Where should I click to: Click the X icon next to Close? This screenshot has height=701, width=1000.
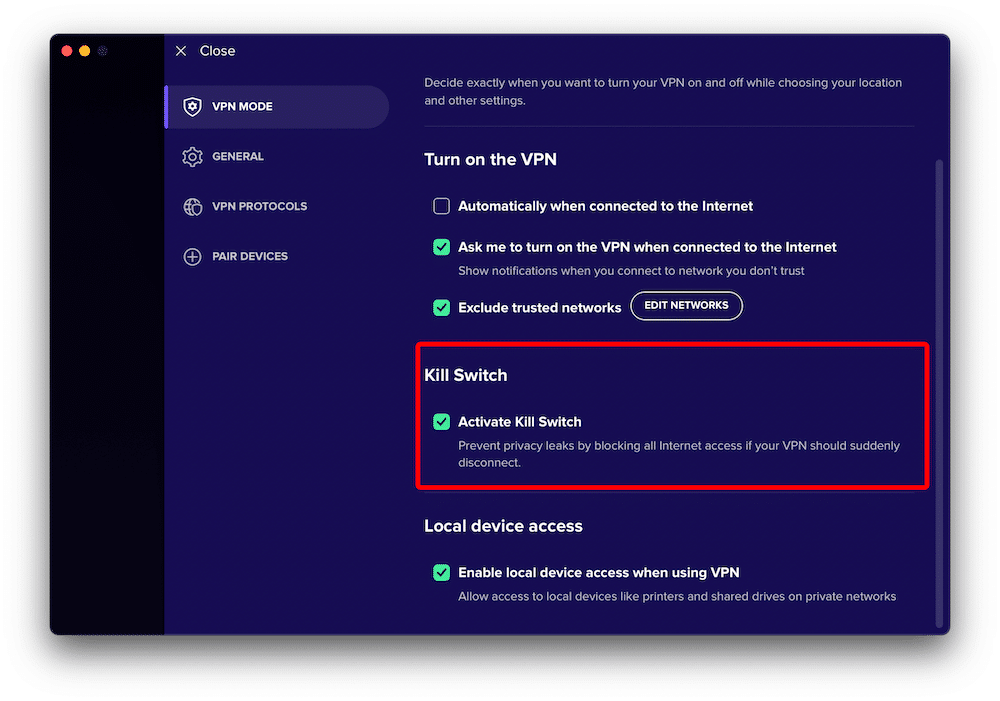click(180, 51)
